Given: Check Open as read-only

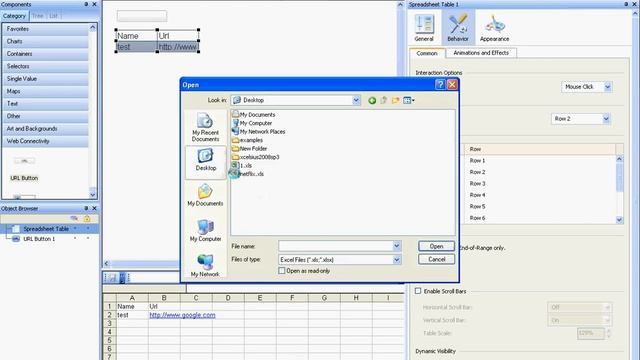Looking at the screenshot, I should [x=282, y=271].
